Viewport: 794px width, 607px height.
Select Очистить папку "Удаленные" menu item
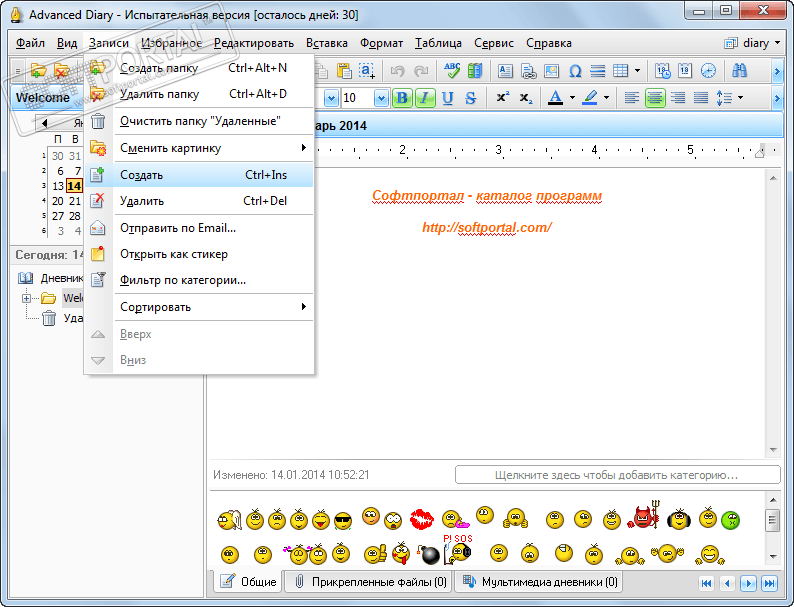point(199,121)
